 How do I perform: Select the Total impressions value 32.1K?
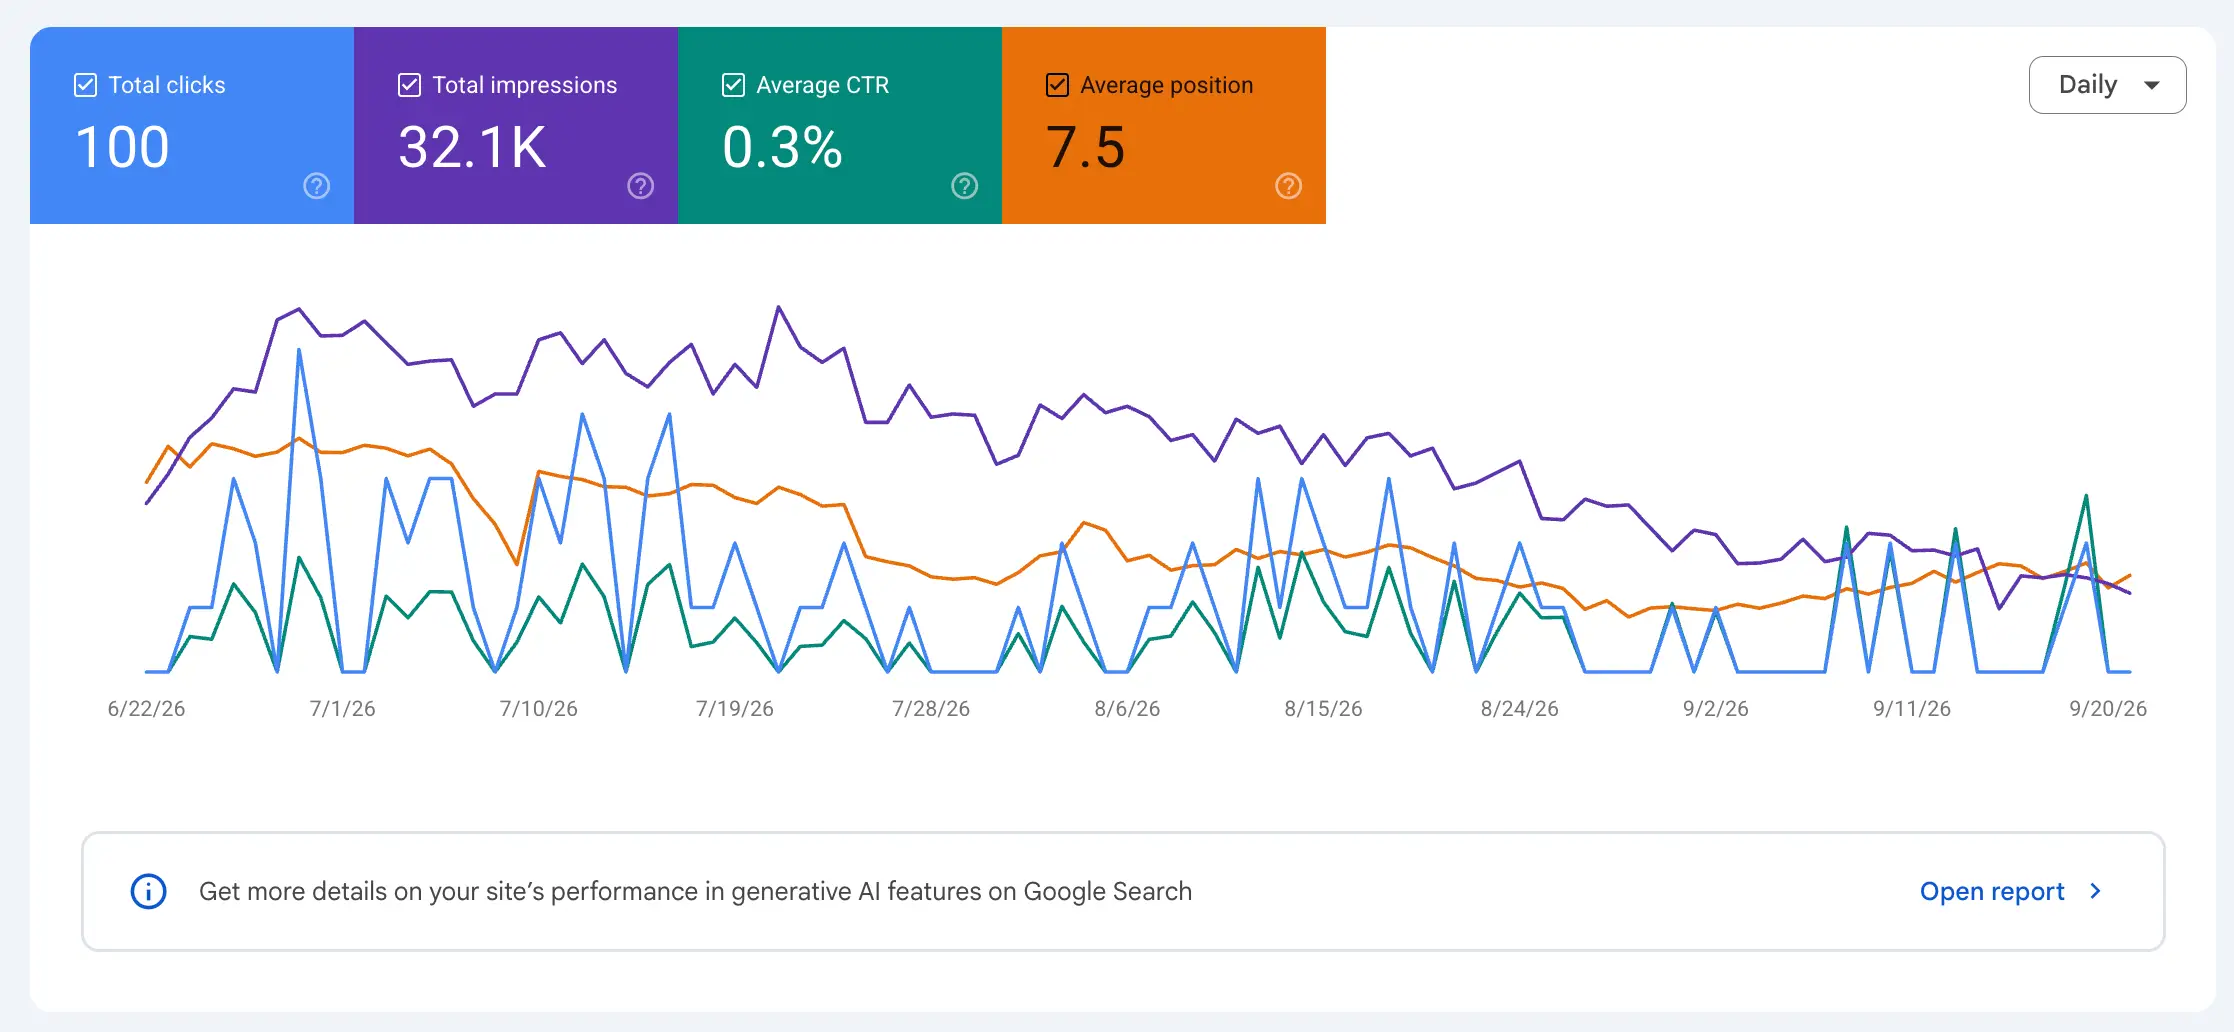tap(473, 147)
